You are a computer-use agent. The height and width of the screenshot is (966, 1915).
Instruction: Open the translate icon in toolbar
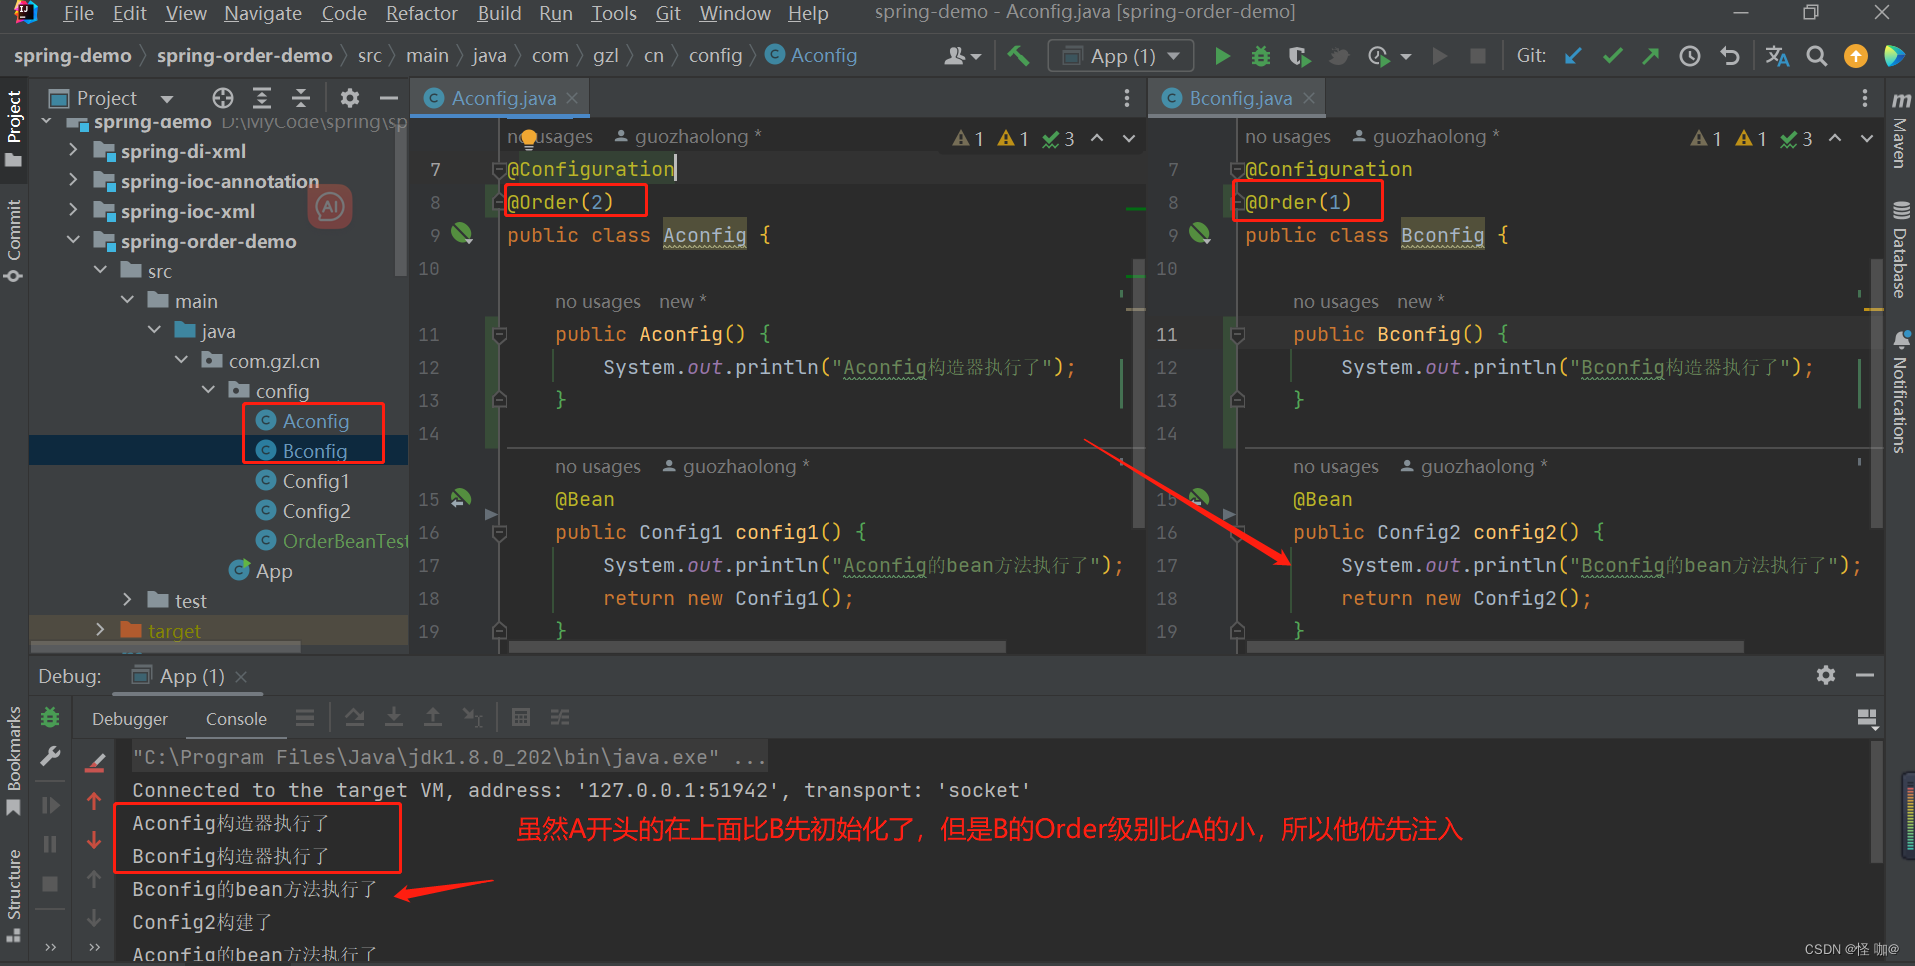coord(1777,56)
